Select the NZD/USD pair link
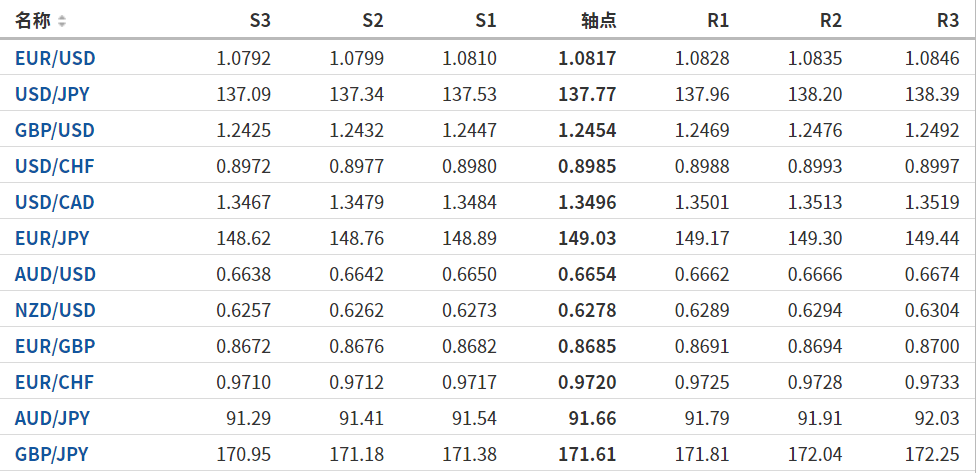Screen dimensions: 978x473 (x=55, y=310)
